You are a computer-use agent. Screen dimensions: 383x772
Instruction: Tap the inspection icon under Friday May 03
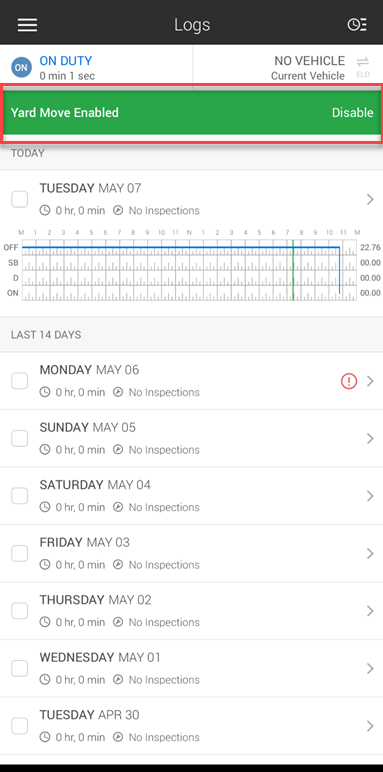tap(118, 565)
